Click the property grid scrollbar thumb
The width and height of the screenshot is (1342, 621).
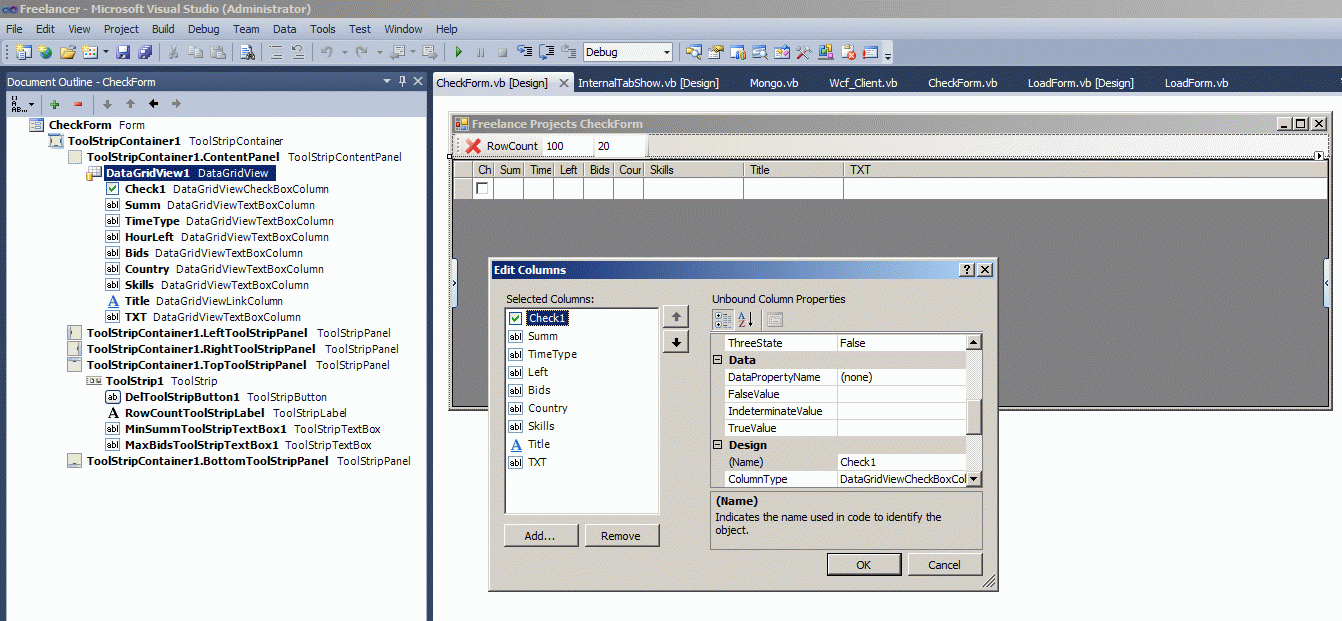click(x=974, y=416)
